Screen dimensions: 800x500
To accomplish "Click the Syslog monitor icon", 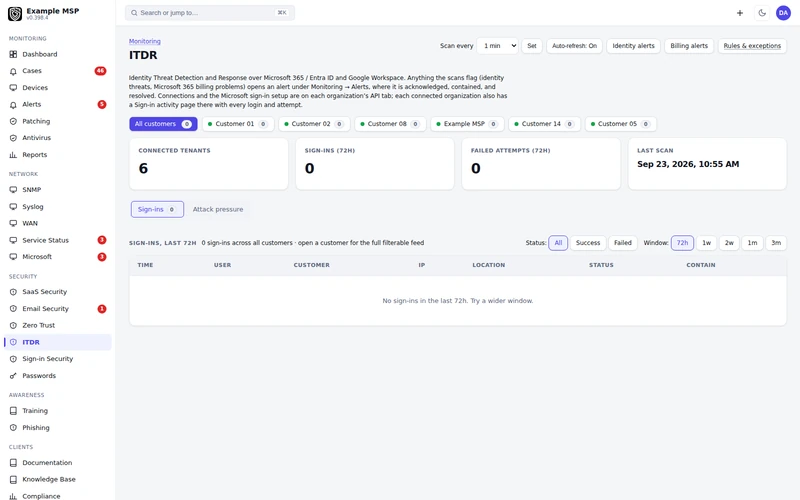I will 13,207.
